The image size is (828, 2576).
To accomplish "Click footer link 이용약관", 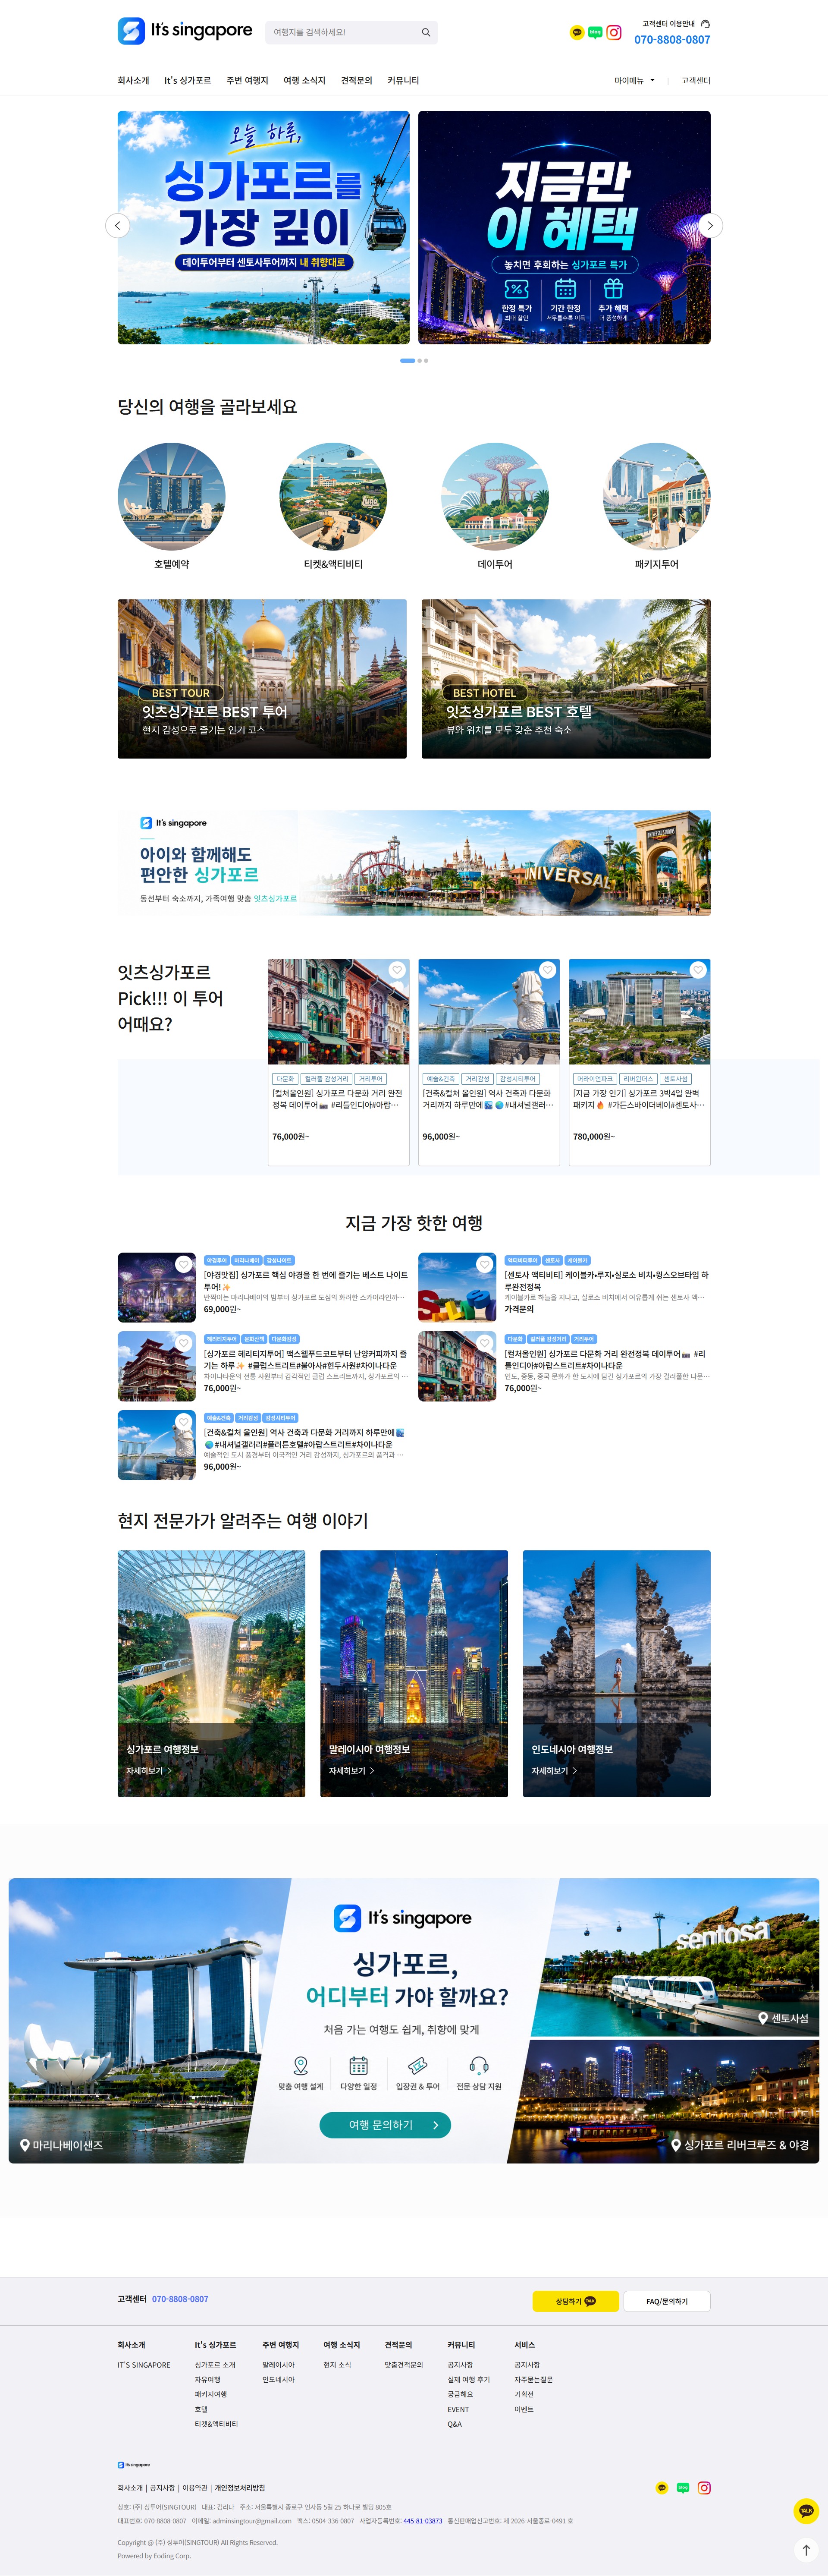I will 195,2488.
